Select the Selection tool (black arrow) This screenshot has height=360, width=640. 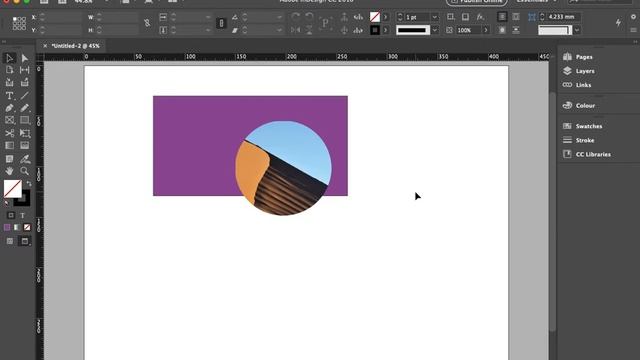pyautogui.click(x=9, y=58)
